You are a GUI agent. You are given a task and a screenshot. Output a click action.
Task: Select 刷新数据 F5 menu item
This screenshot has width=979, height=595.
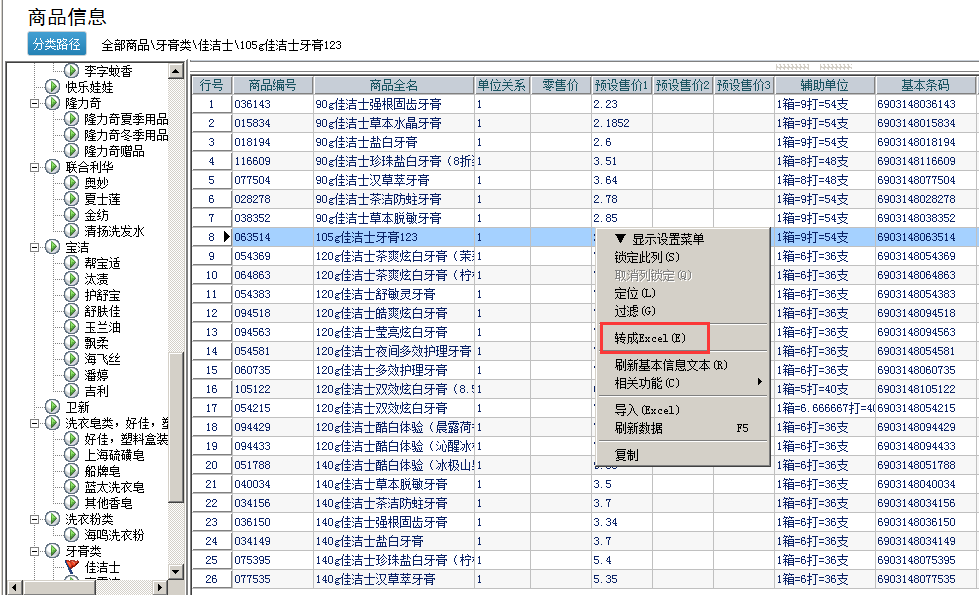coord(683,428)
